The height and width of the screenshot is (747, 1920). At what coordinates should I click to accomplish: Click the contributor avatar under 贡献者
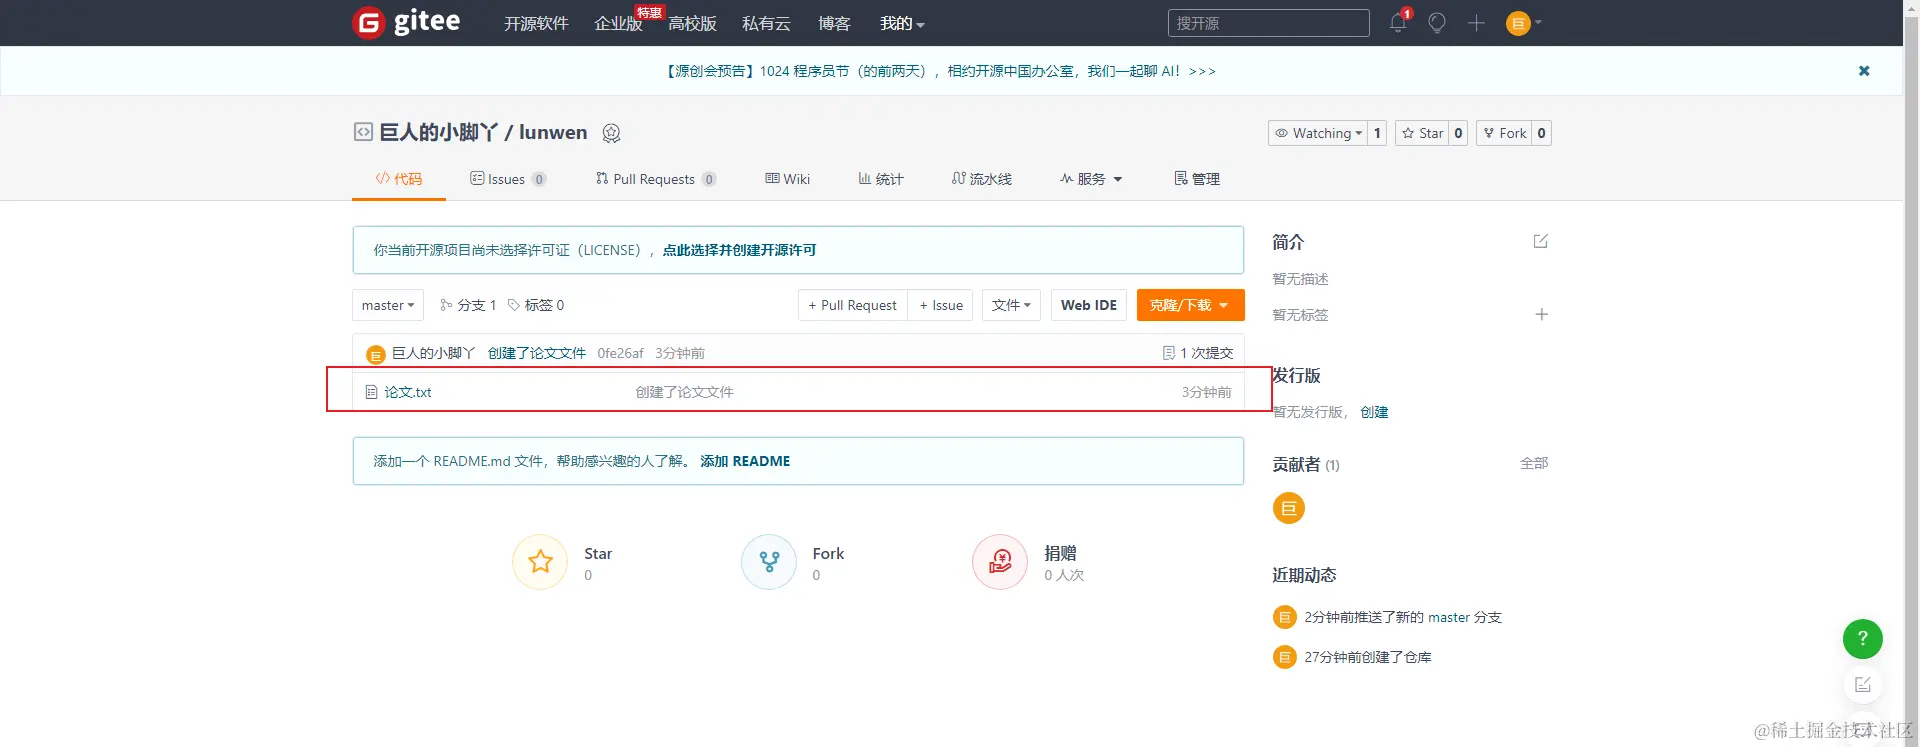point(1289,508)
